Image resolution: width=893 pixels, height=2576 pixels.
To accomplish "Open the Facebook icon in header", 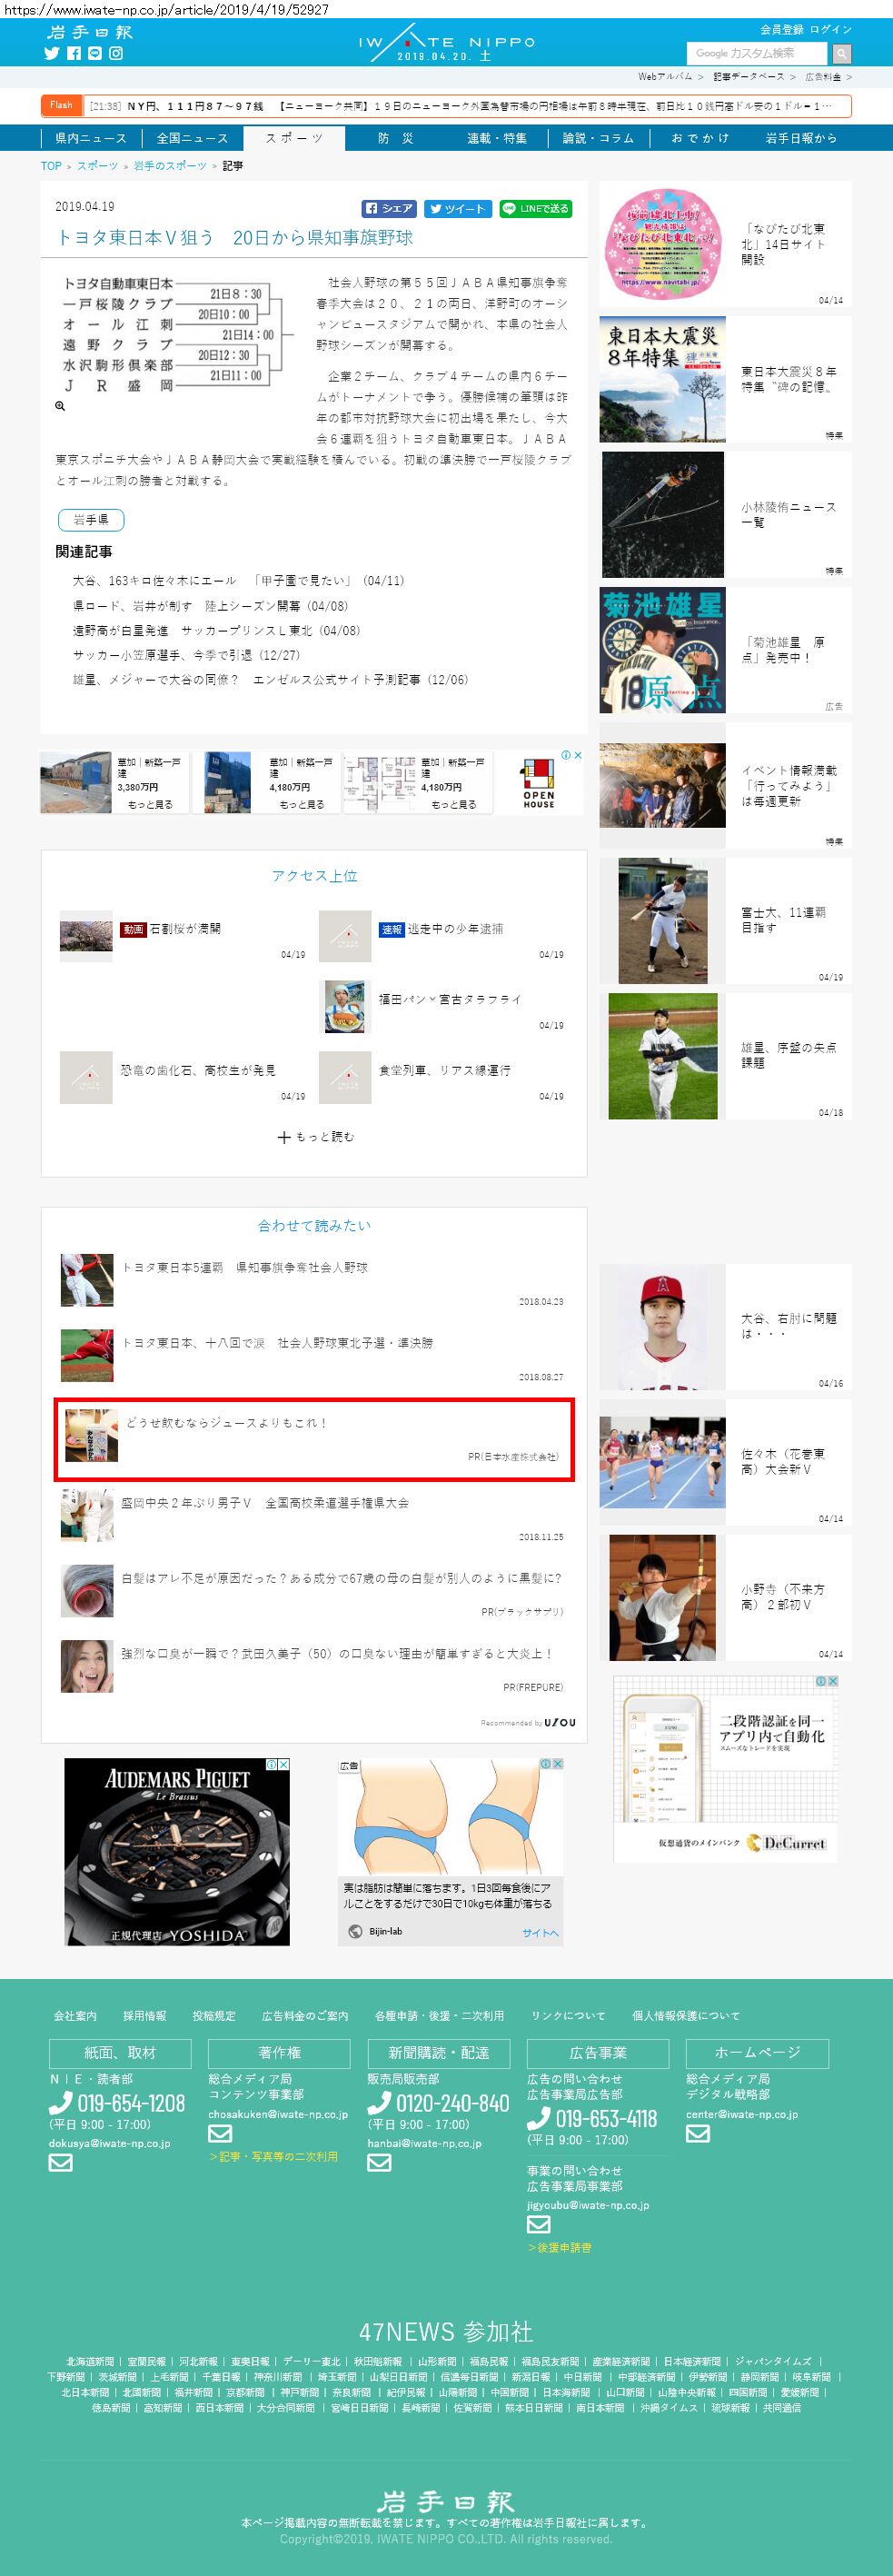I will pos(73,53).
